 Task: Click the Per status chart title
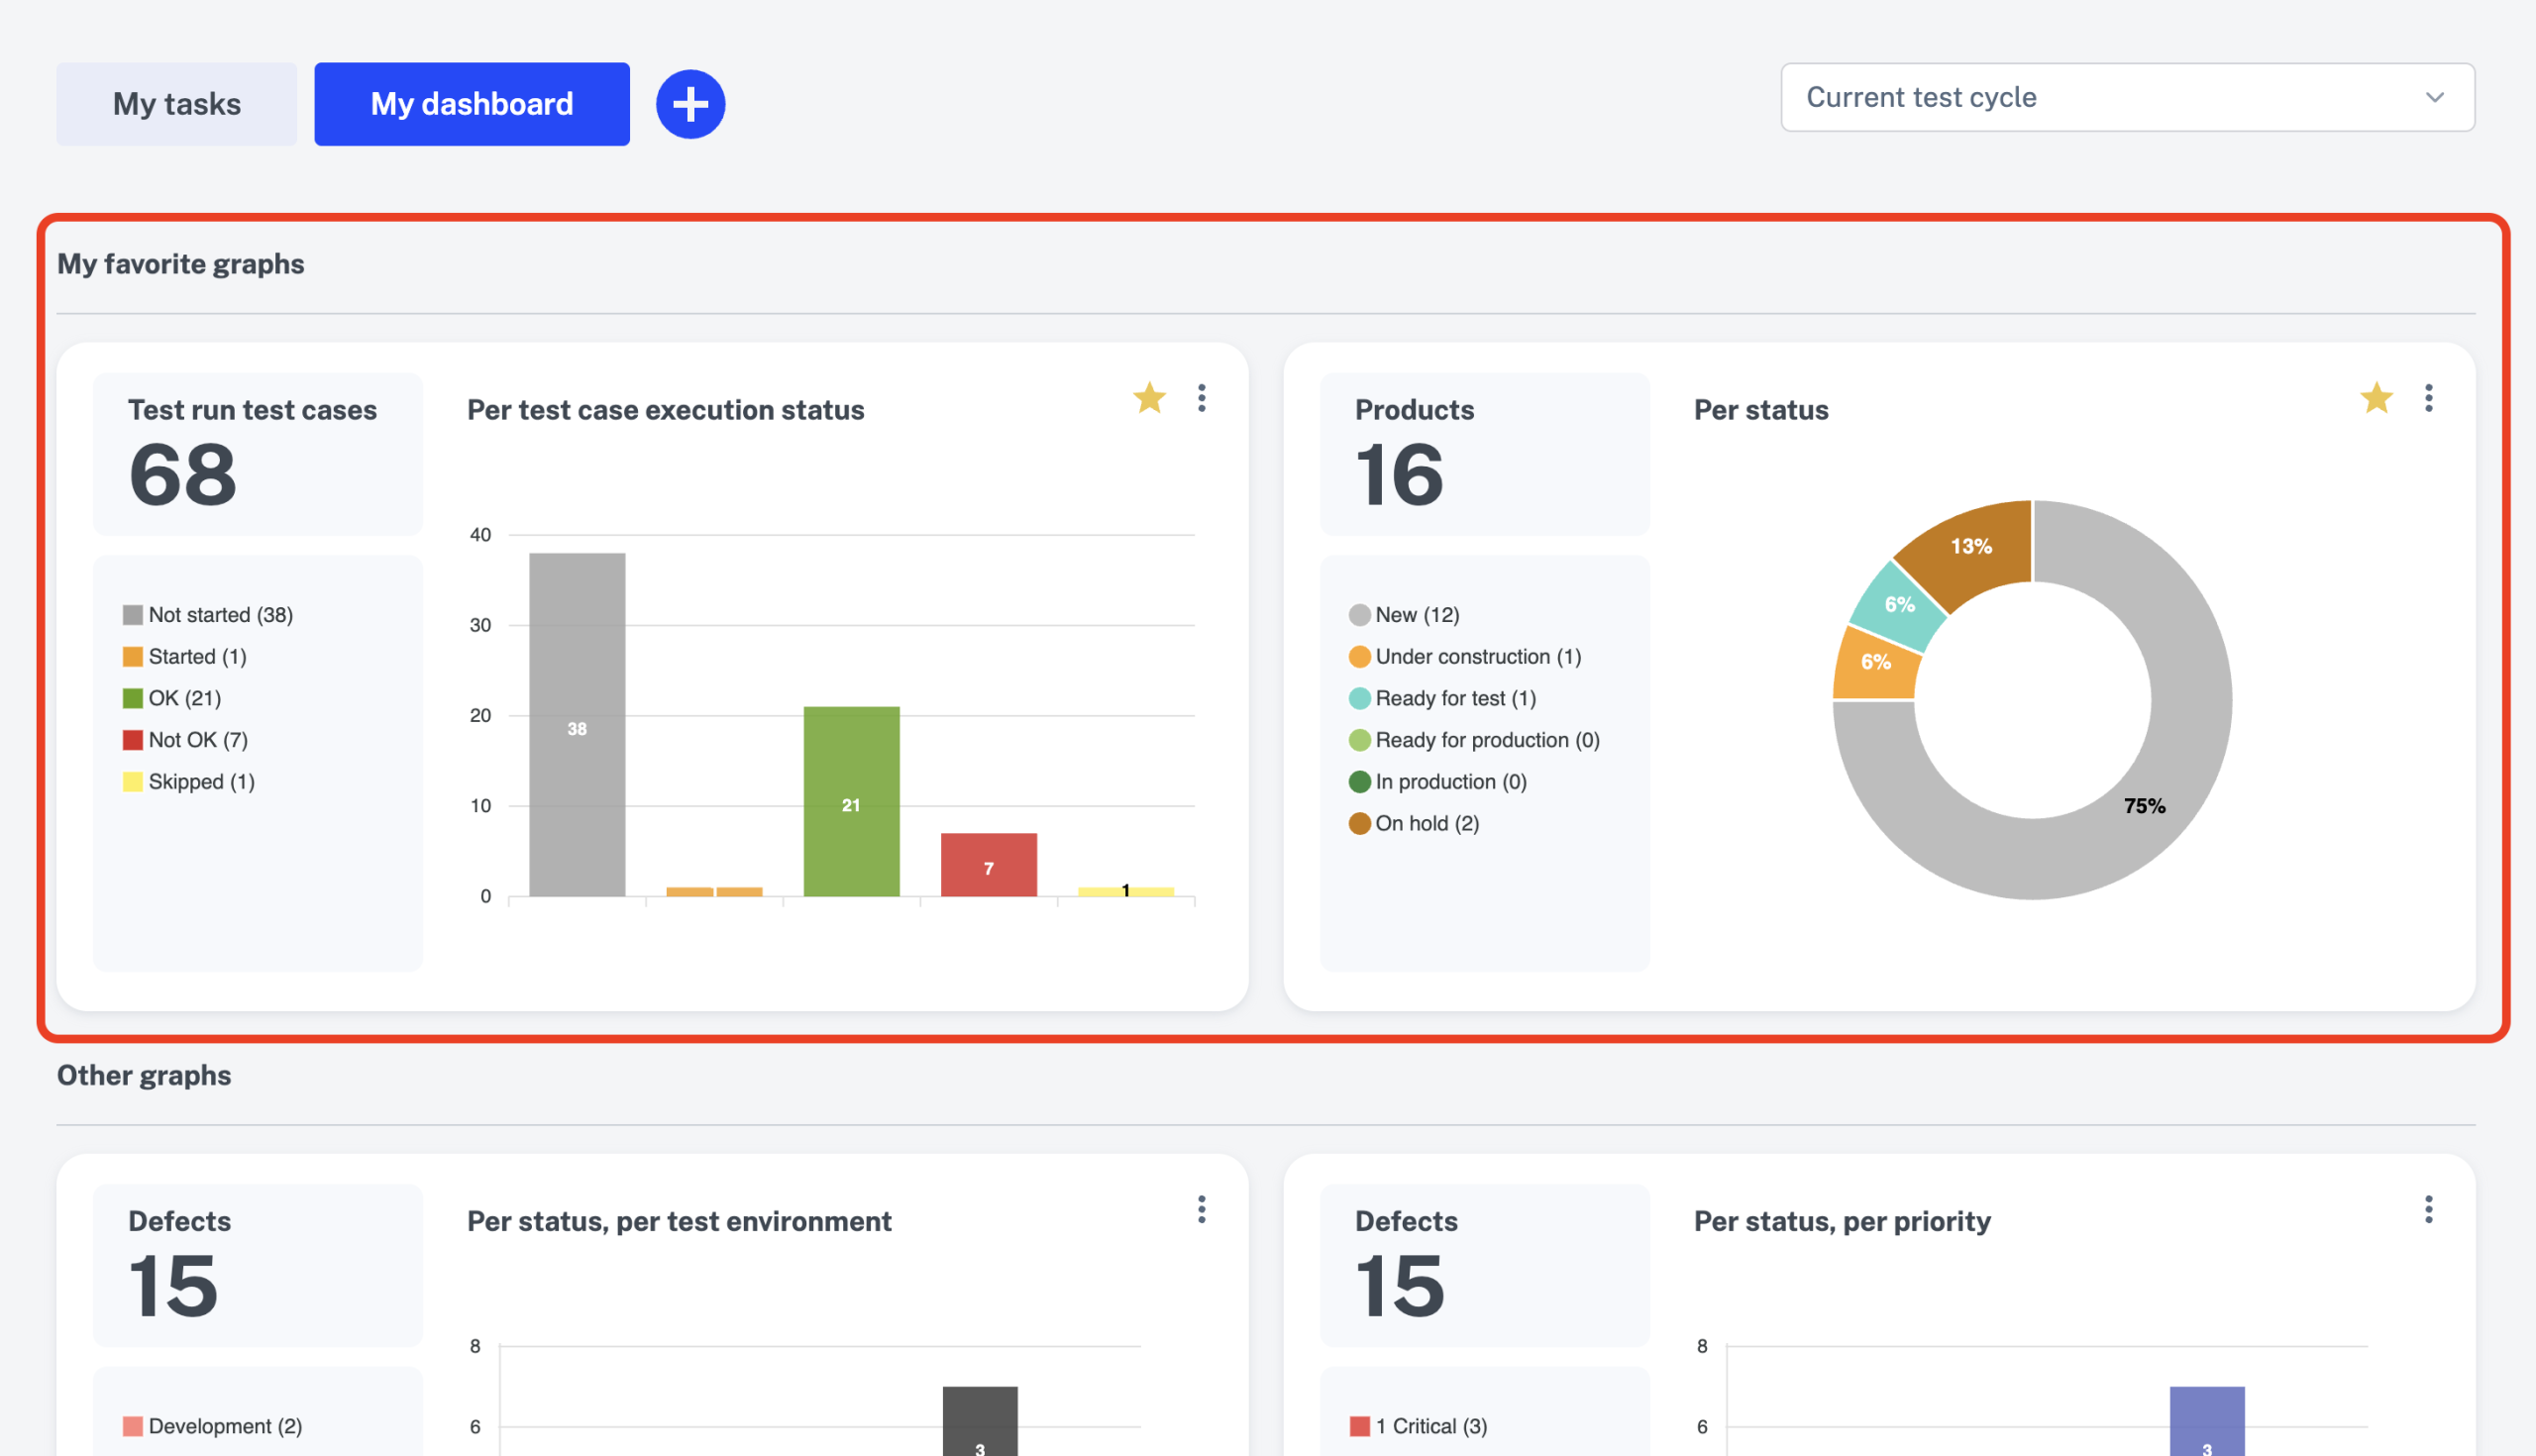(1761, 410)
